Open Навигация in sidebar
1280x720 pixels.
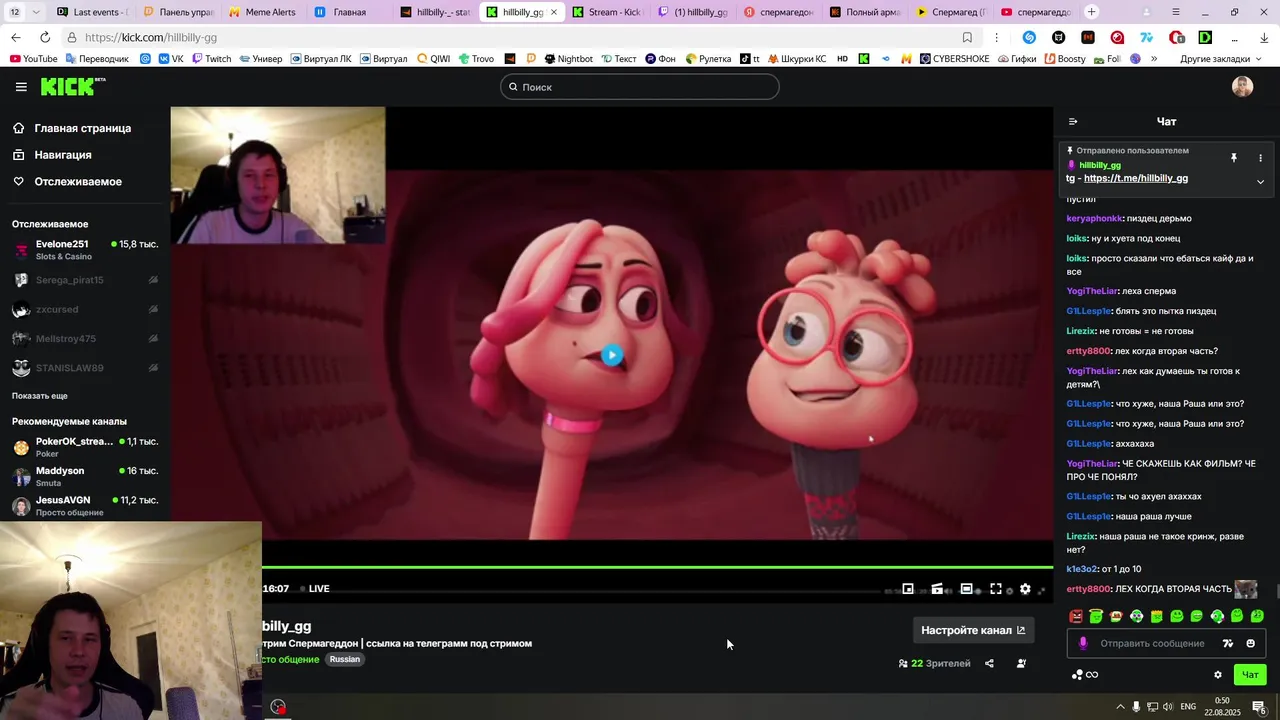pos(52,155)
